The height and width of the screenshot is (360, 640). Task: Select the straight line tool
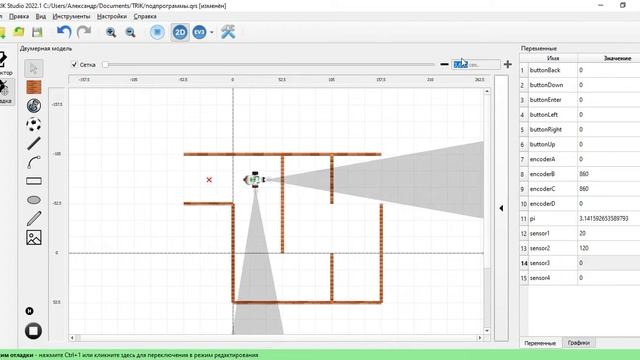click(x=34, y=143)
